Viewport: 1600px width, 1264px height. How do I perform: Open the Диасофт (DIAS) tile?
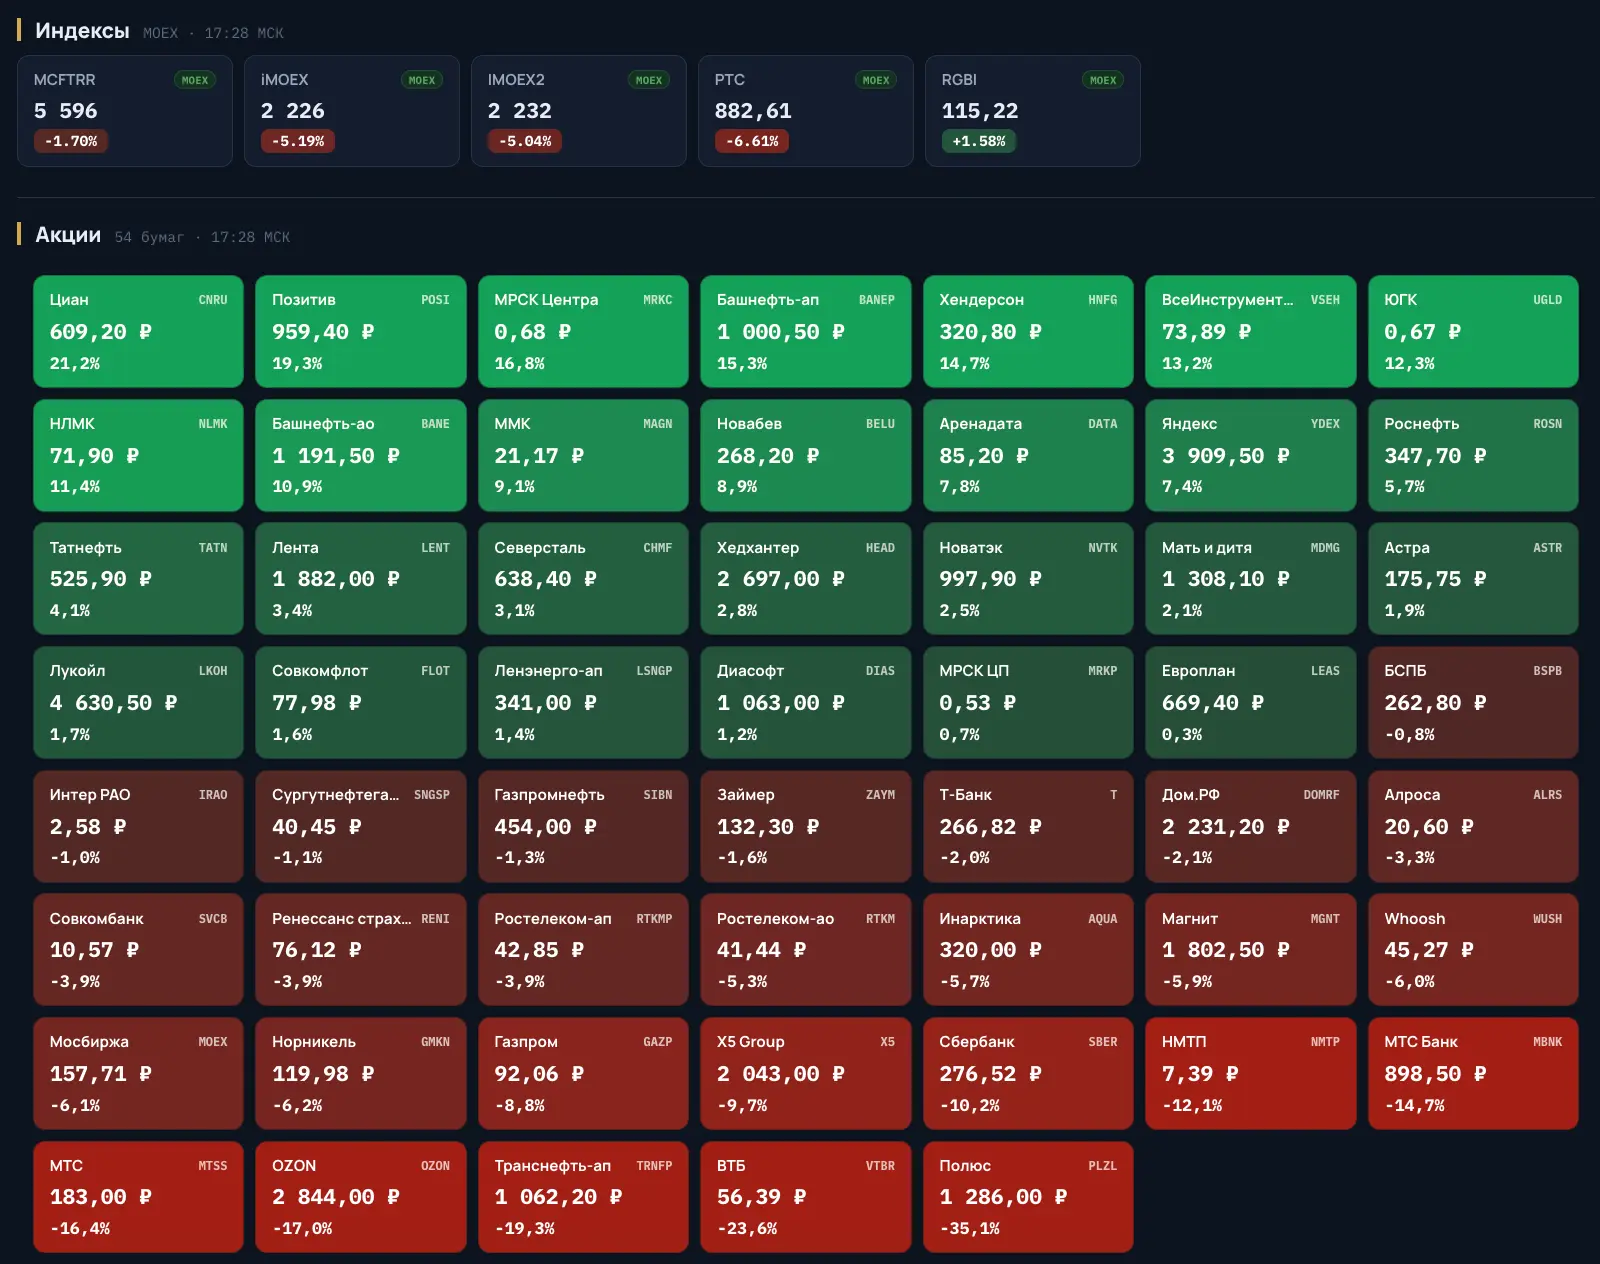click(x=806, y=702)
